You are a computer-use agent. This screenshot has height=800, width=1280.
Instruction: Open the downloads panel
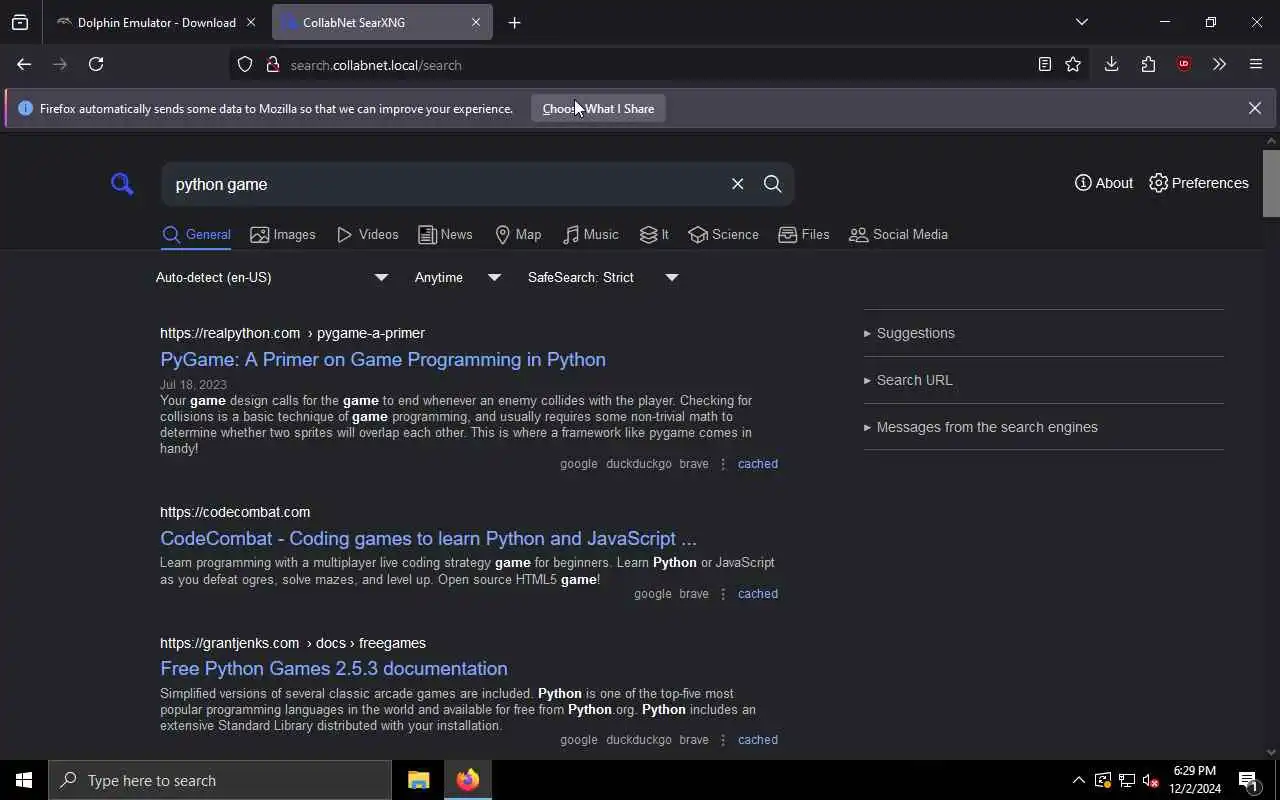[x=1111, y=64]
